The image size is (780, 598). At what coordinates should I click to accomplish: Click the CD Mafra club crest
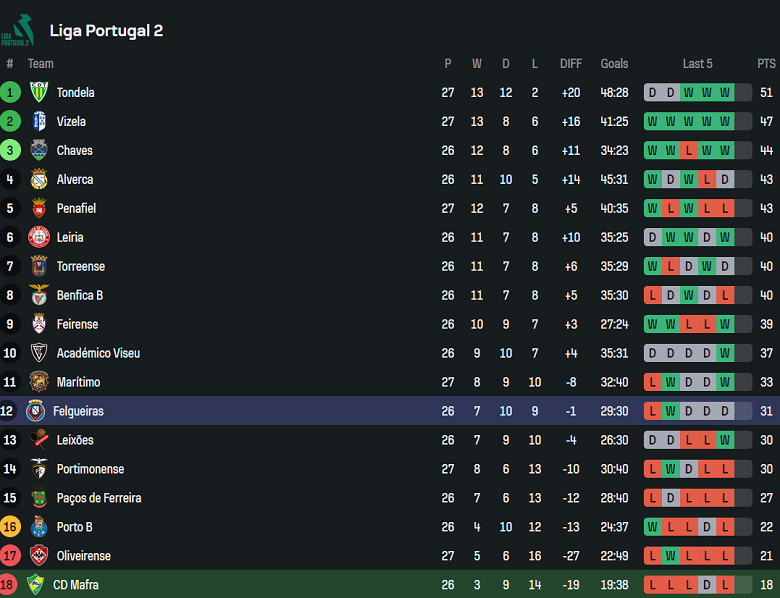coord(36,585)
